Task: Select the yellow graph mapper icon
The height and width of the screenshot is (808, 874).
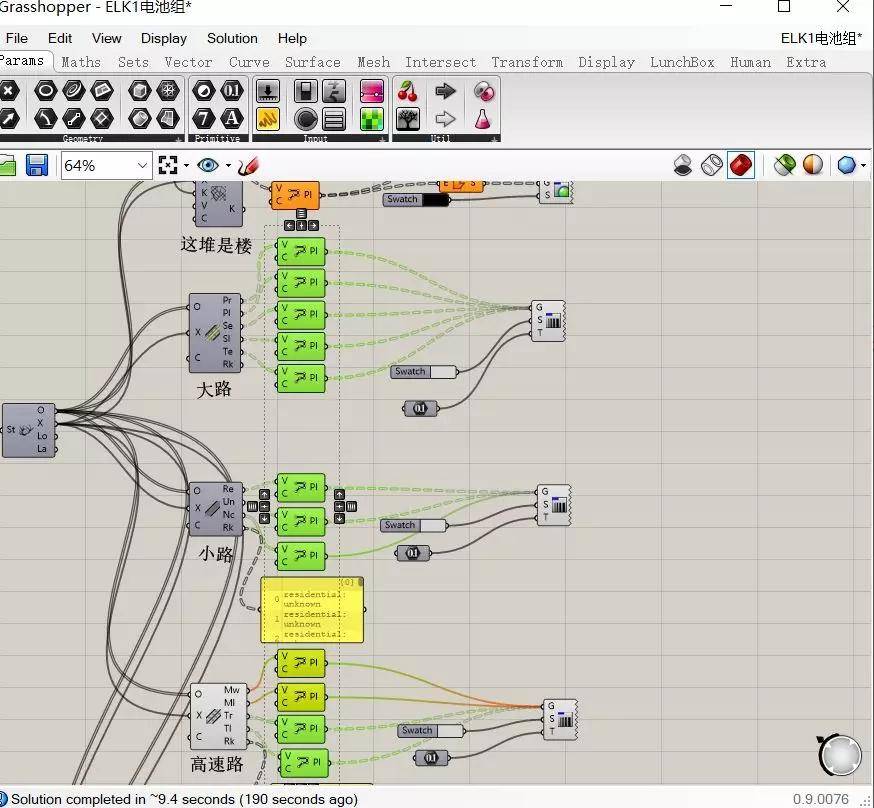Action: [x=267, y=119]
